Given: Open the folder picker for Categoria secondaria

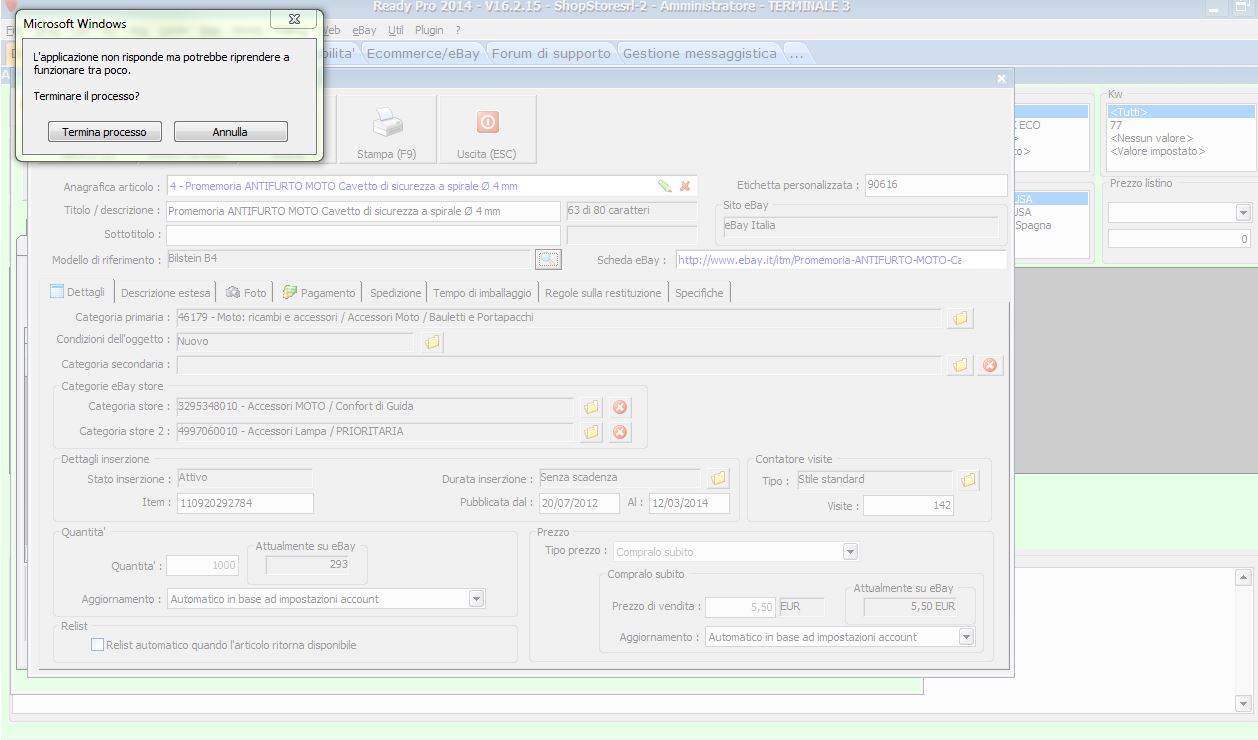Looking at the screenshot, I should [x=960, y=365].
